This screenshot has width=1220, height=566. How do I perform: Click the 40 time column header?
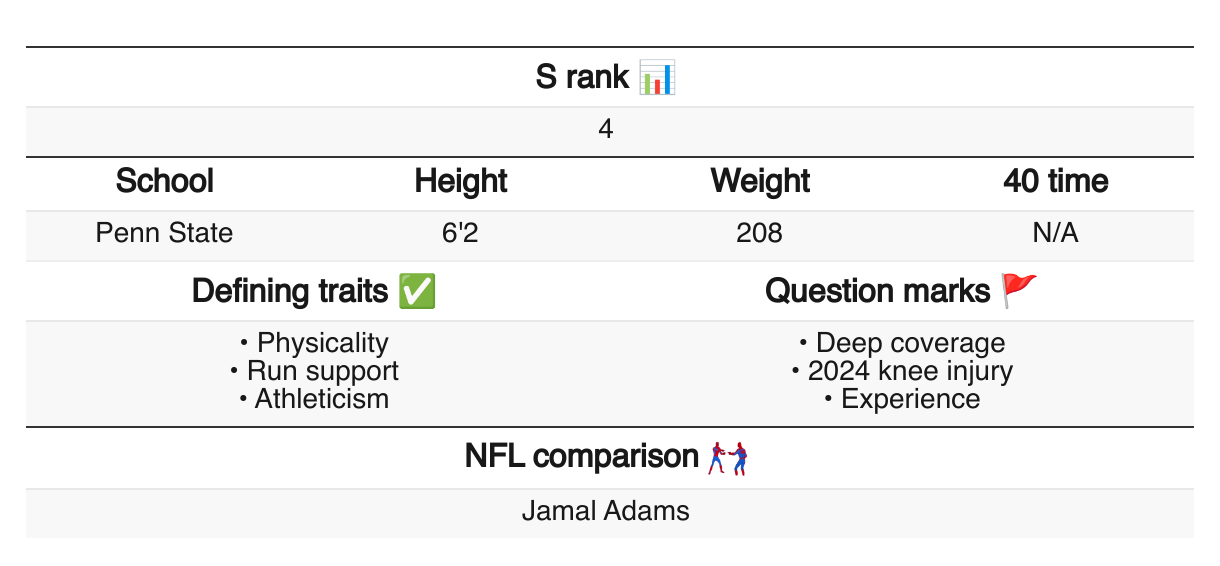point(1056,181)
